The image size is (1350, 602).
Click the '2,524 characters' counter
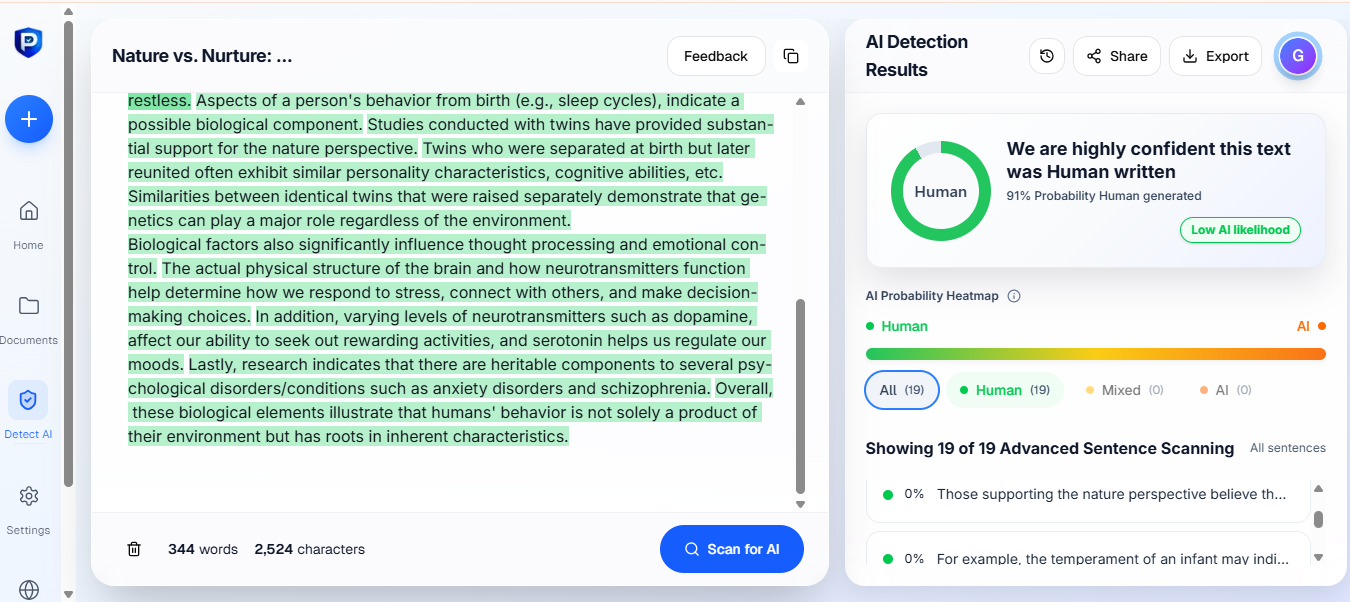coord(310,549)
